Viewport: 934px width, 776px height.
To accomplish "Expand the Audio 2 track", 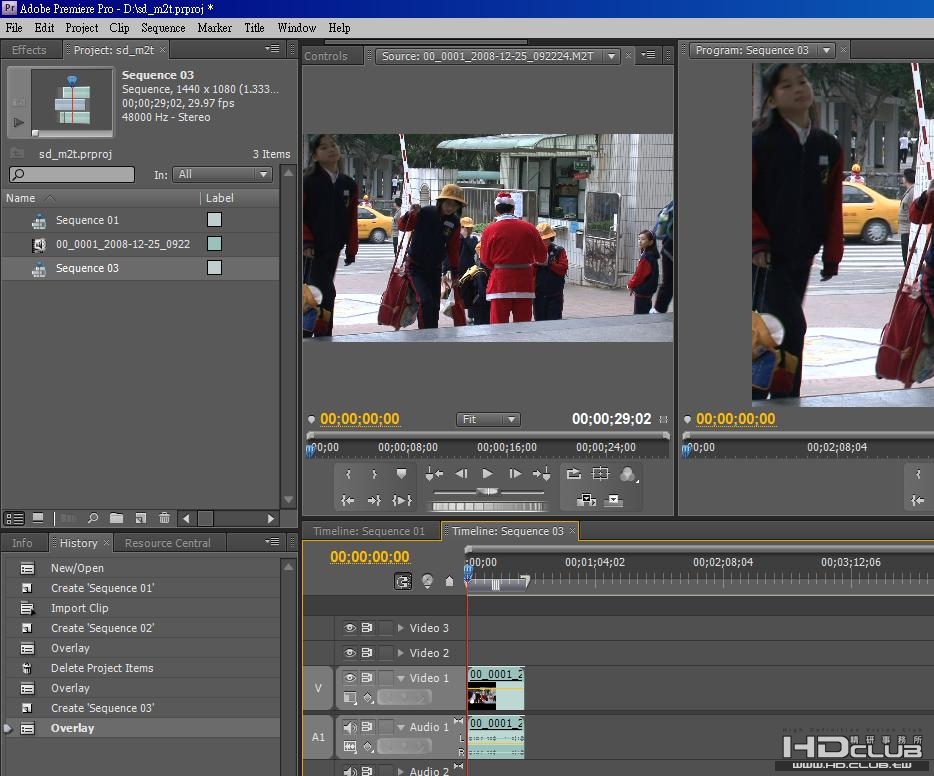I will [400, 771].
